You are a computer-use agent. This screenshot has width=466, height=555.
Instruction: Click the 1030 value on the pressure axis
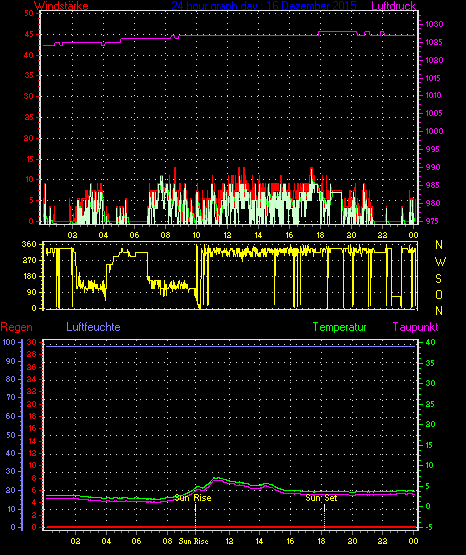[x=434, y=24]
